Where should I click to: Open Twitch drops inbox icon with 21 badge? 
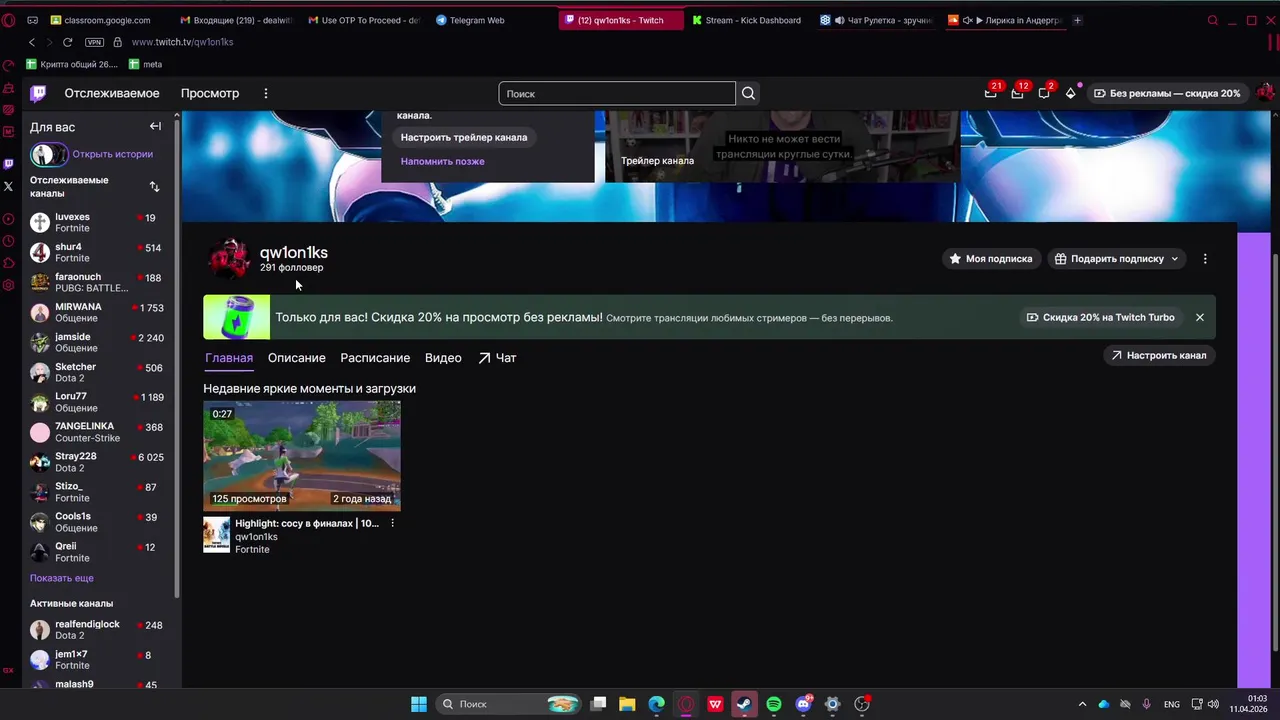point(990,93)
